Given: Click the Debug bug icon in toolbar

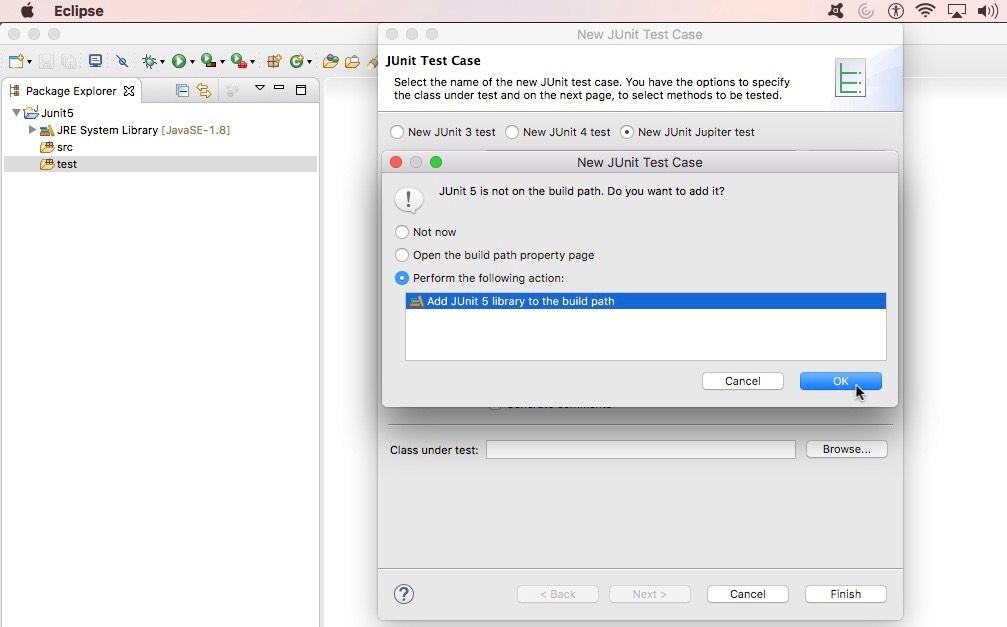Looking at the screenshot, I should [149, 61].
